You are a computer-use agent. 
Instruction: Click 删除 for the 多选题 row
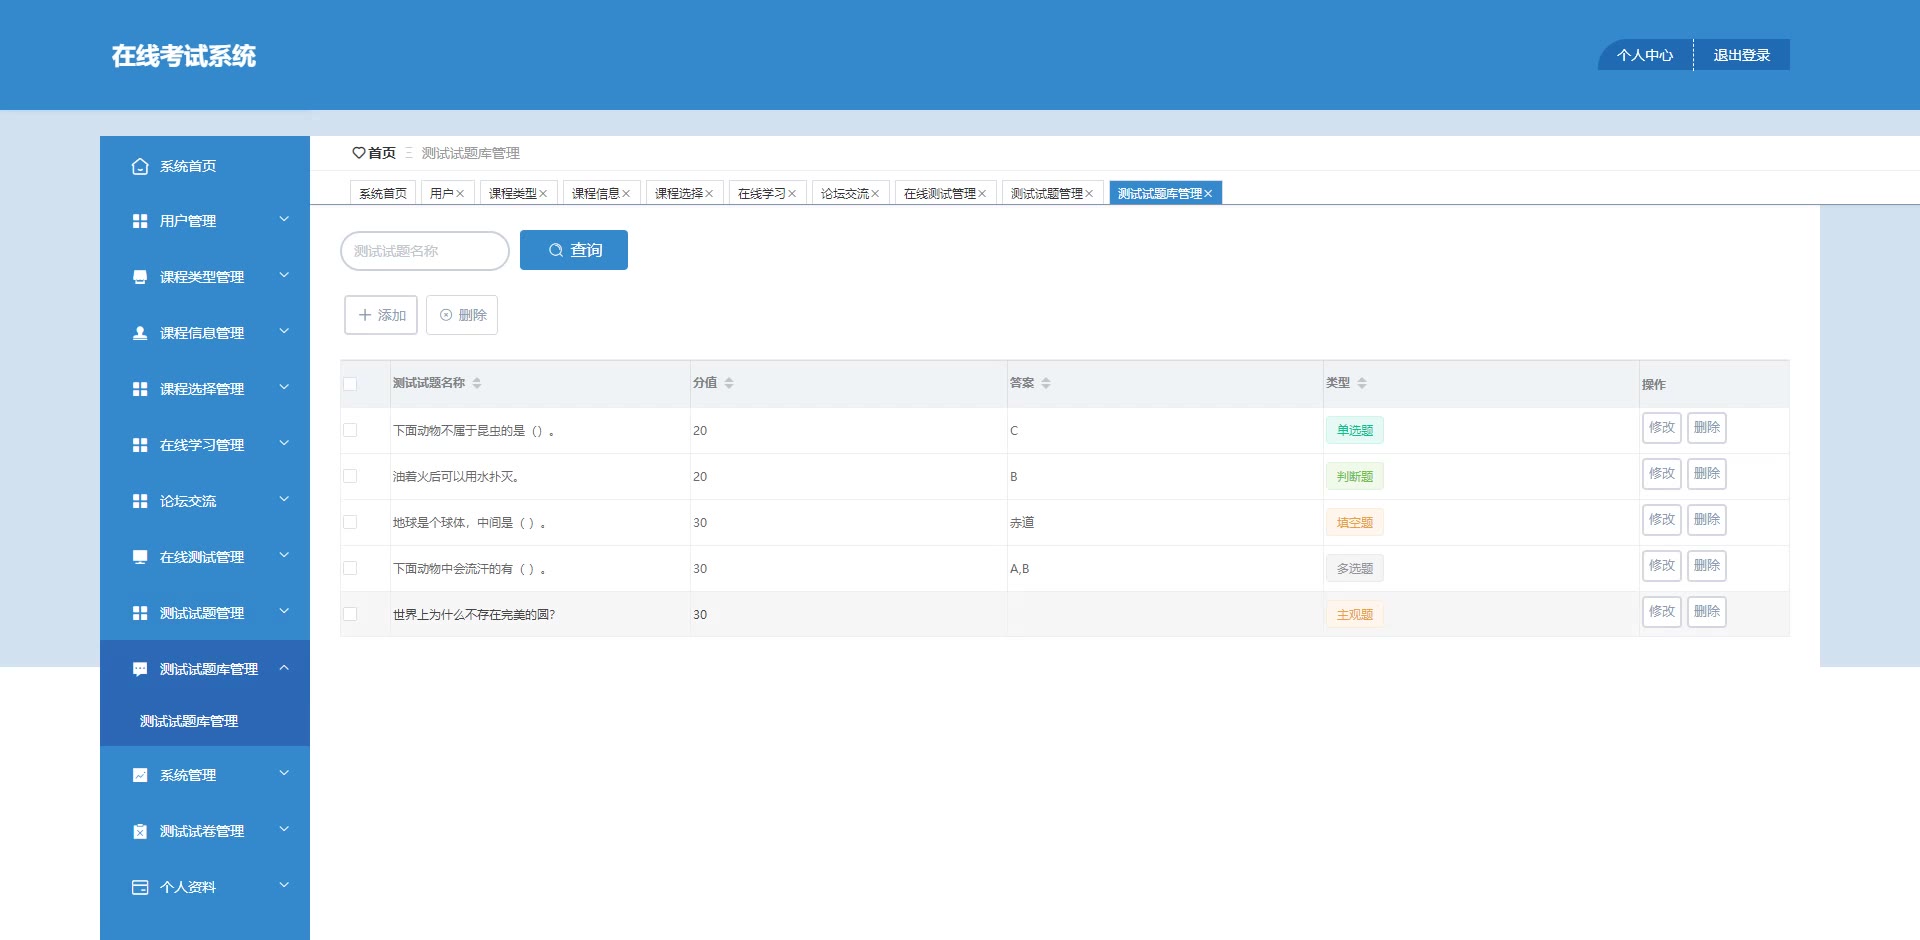(1707, 566)
